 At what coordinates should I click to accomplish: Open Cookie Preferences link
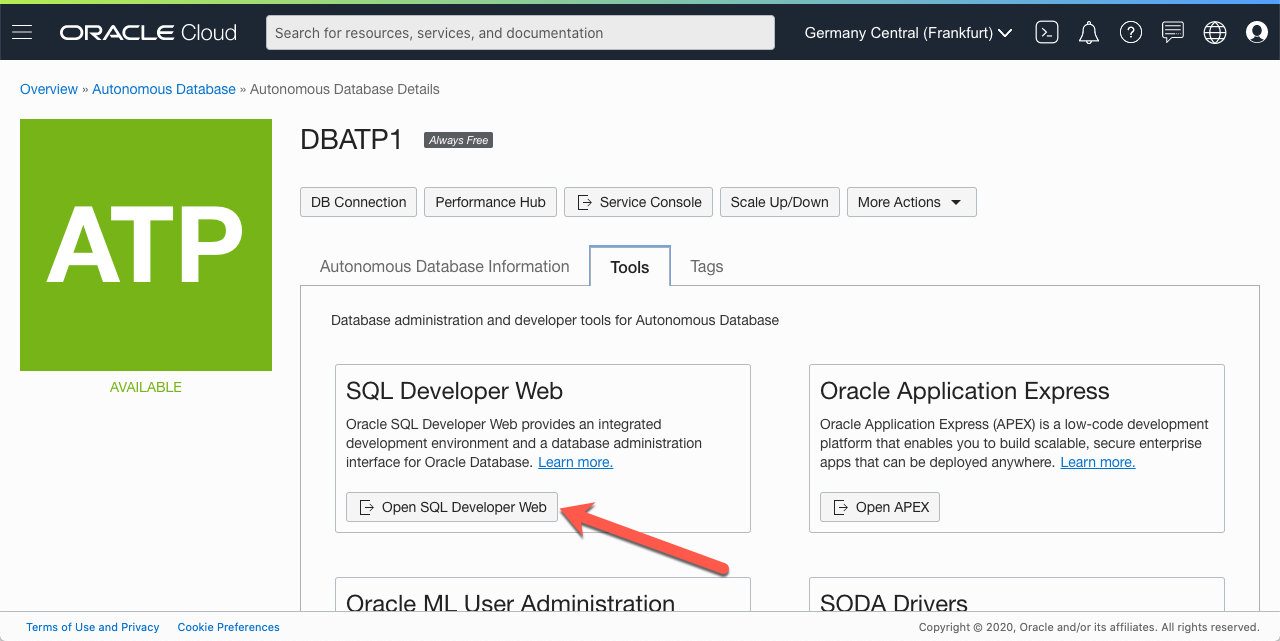(229, 627)
